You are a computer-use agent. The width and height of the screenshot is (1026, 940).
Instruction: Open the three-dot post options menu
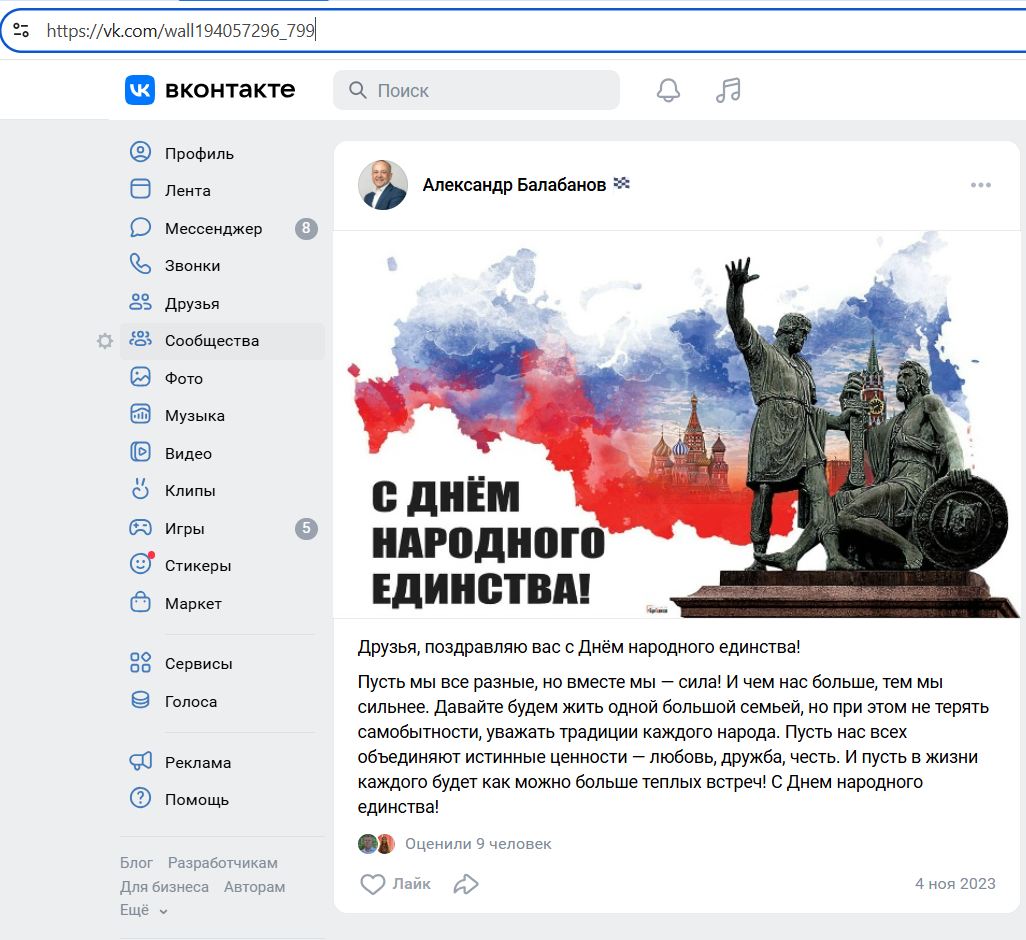(x=980, y=185)
